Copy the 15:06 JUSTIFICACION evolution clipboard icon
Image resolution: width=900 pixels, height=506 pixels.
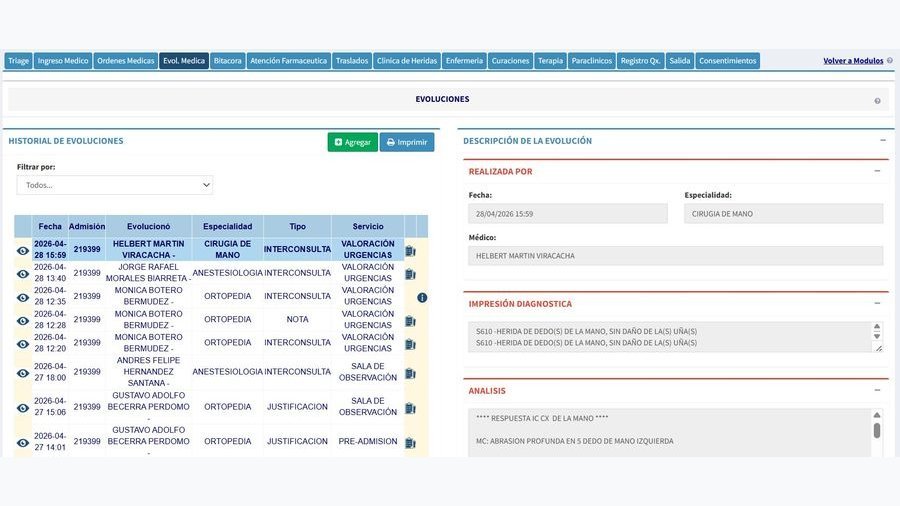[x=410, y=408]
